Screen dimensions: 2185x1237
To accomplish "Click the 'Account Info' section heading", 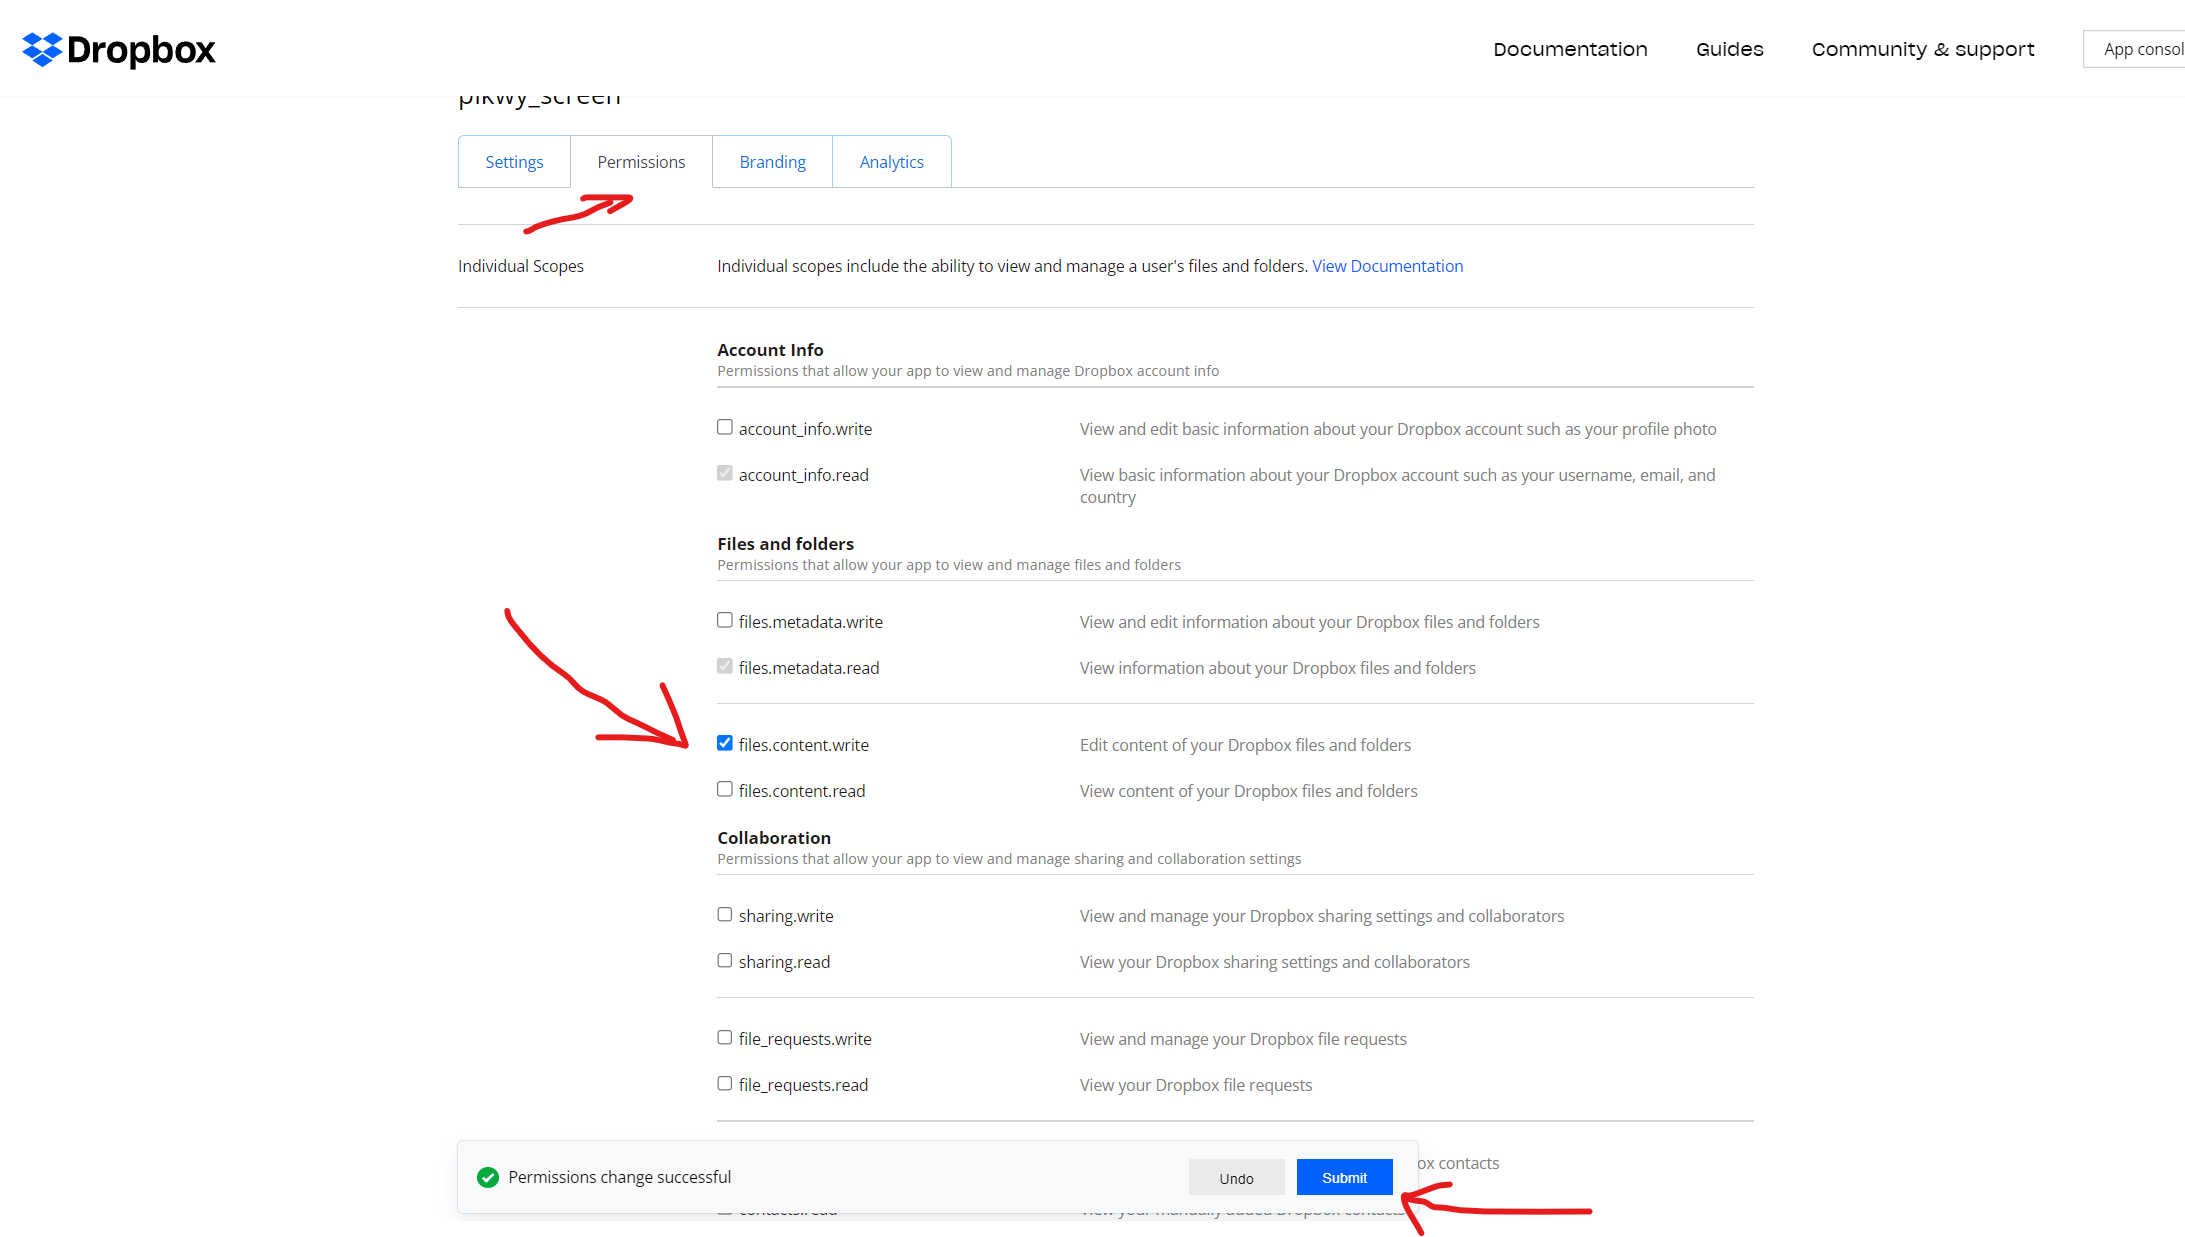I will (x=770, y=350).
